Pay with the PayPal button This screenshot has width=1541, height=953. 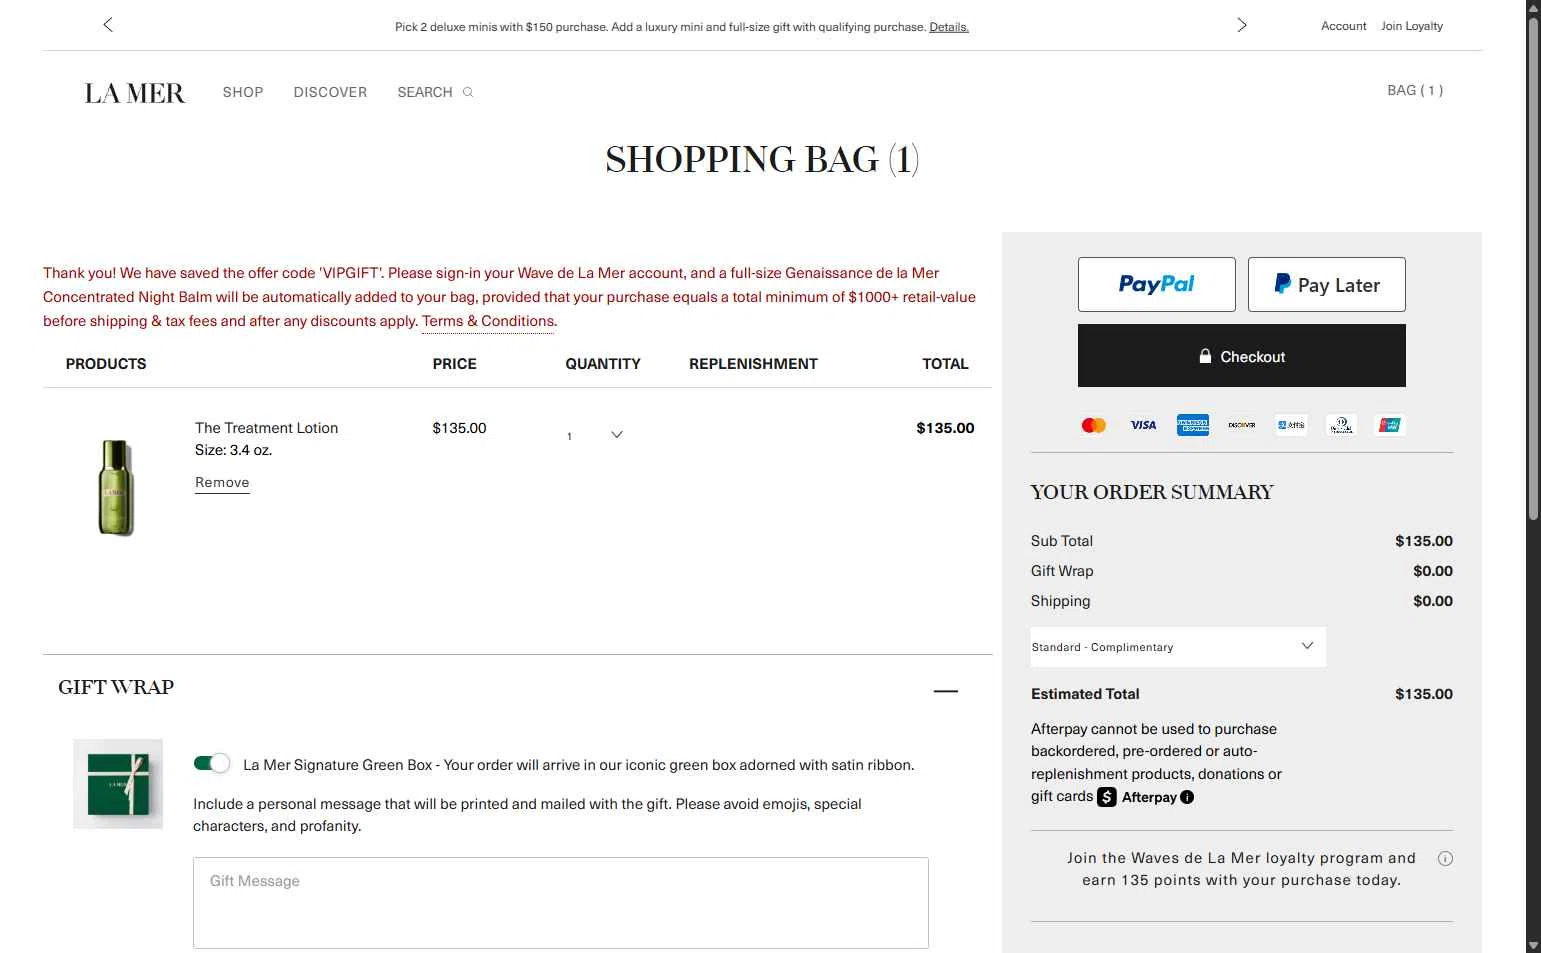click(1156, 284)
